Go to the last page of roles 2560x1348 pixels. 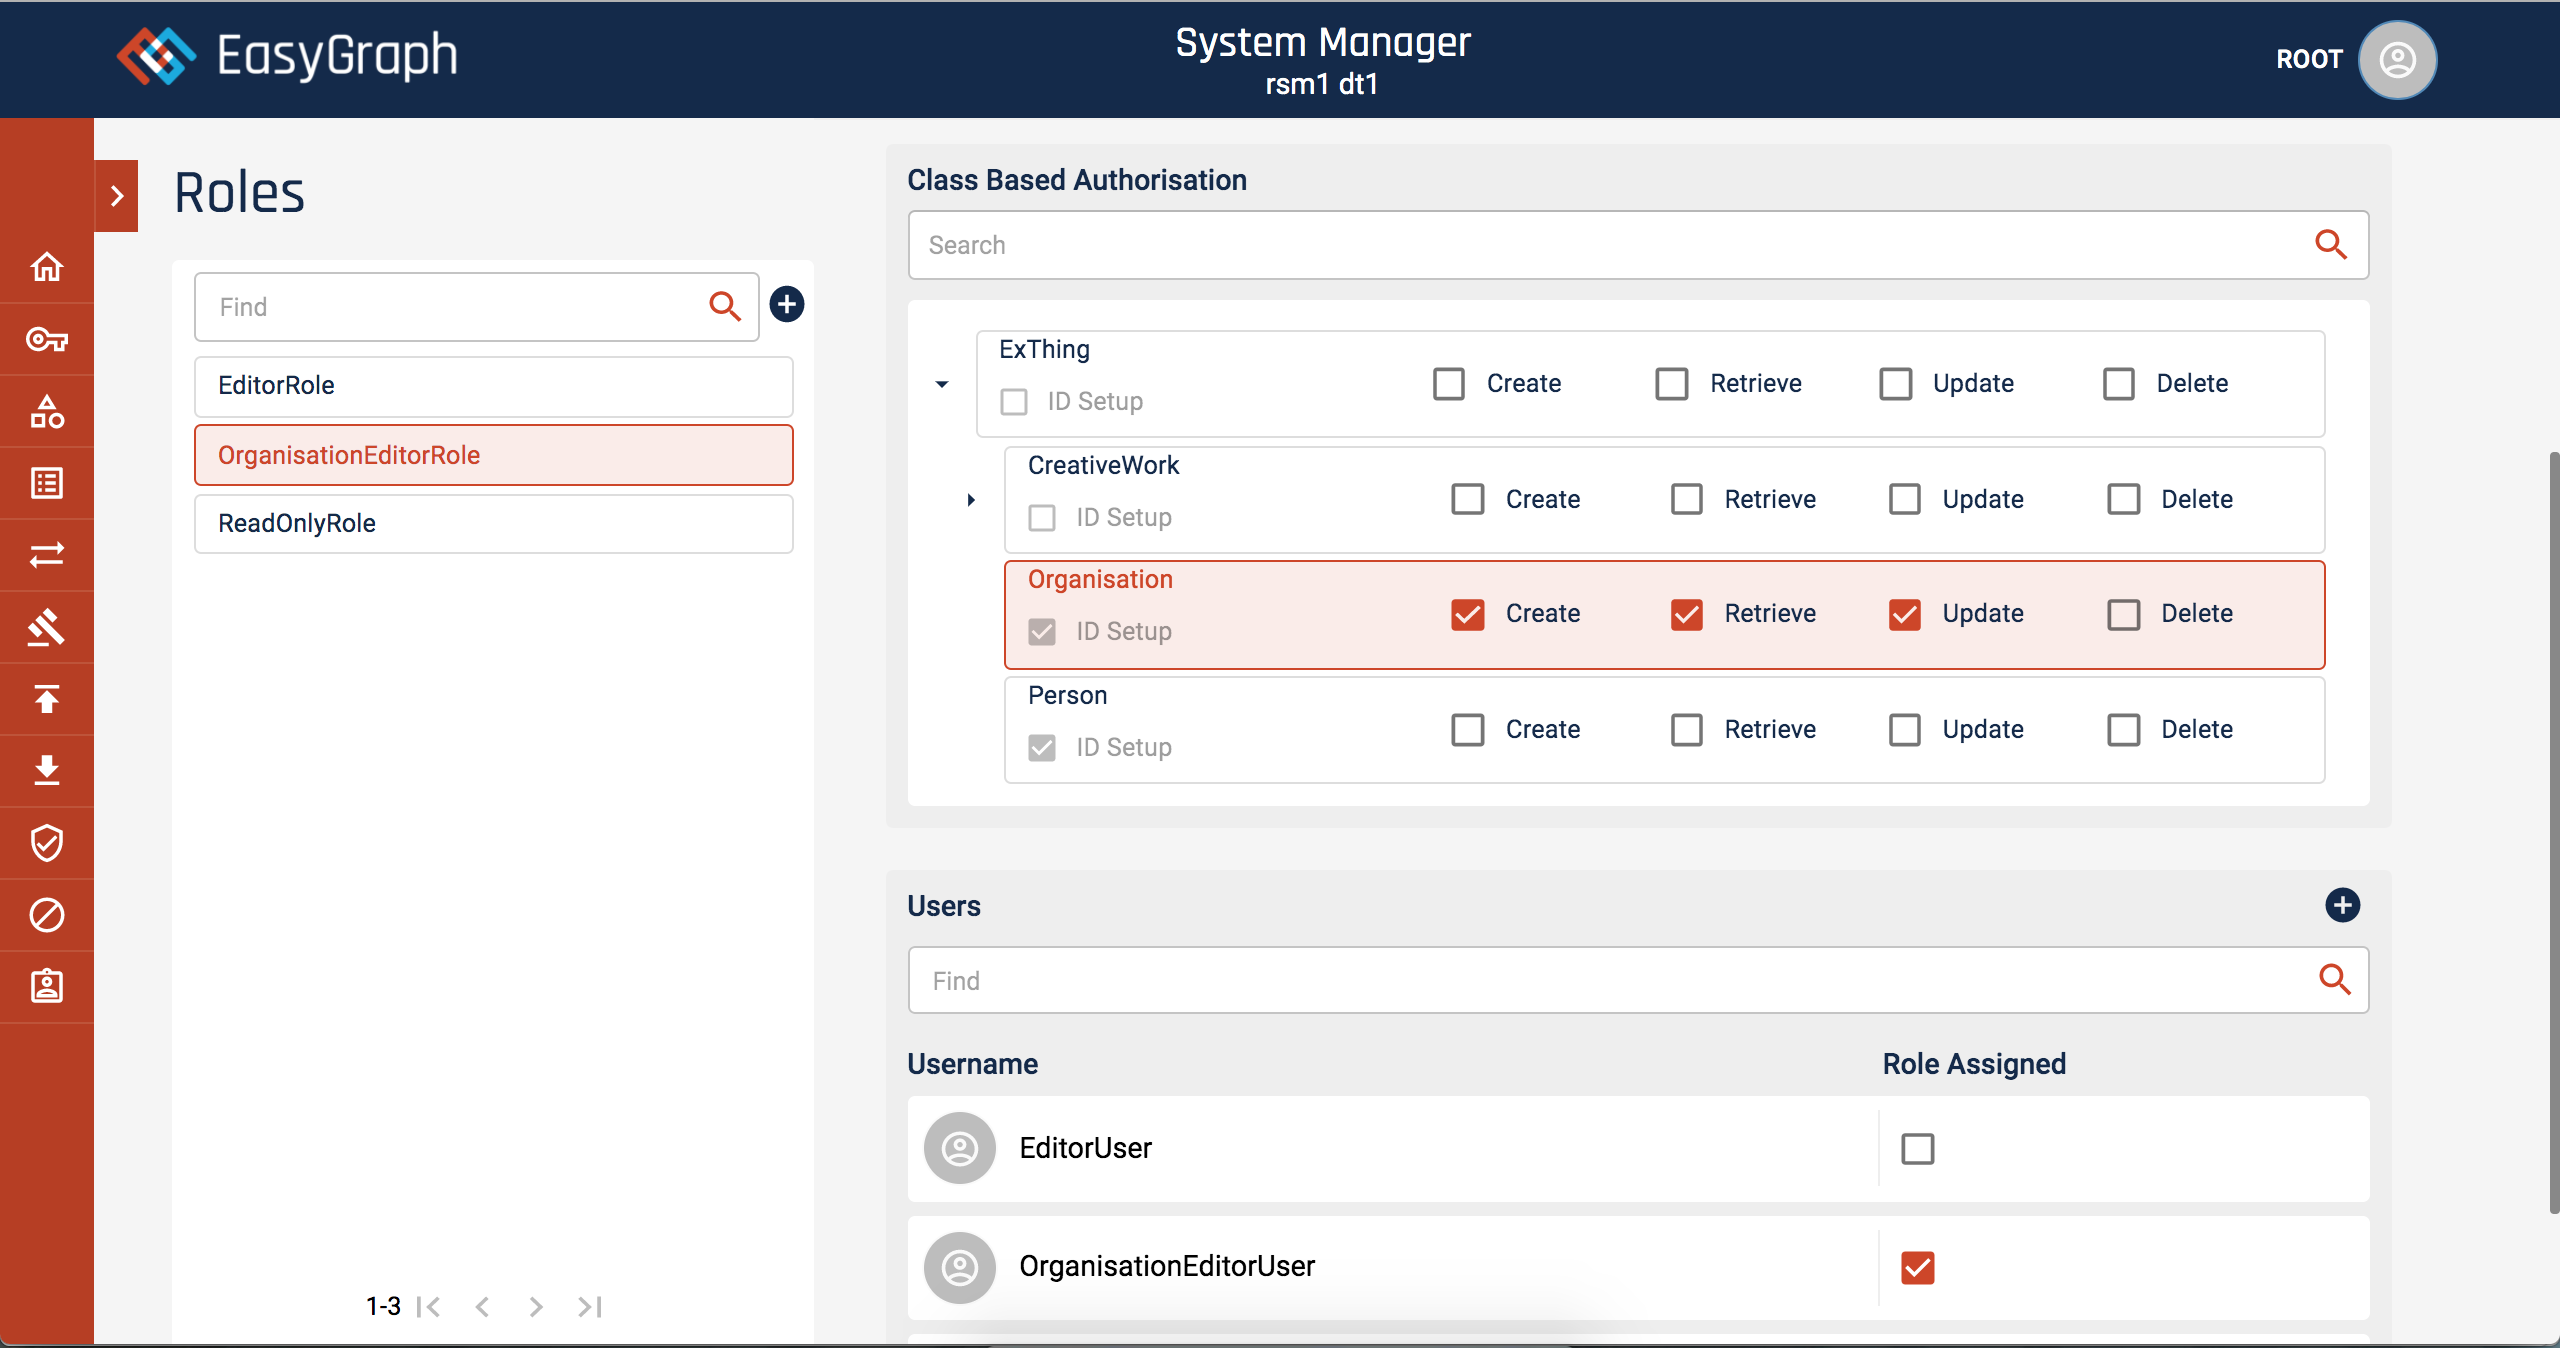click(590, 1306)
